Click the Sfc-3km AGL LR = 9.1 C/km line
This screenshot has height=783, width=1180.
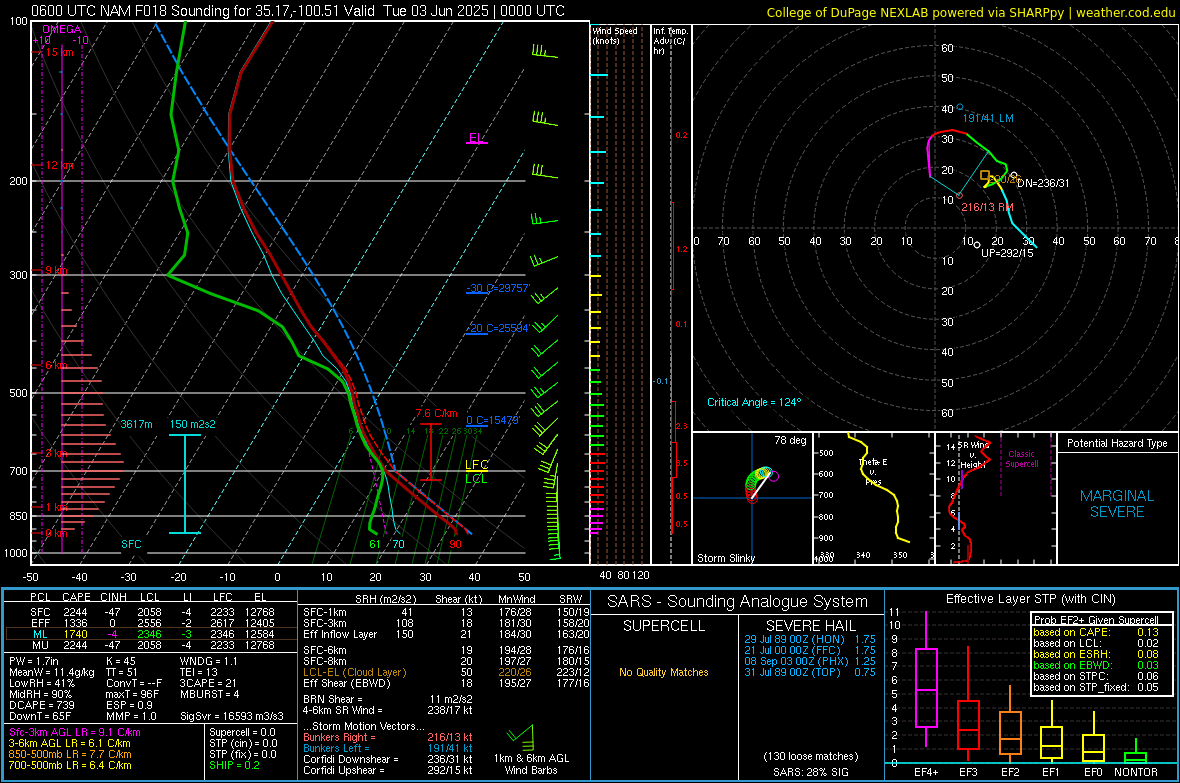click(75, 732)
